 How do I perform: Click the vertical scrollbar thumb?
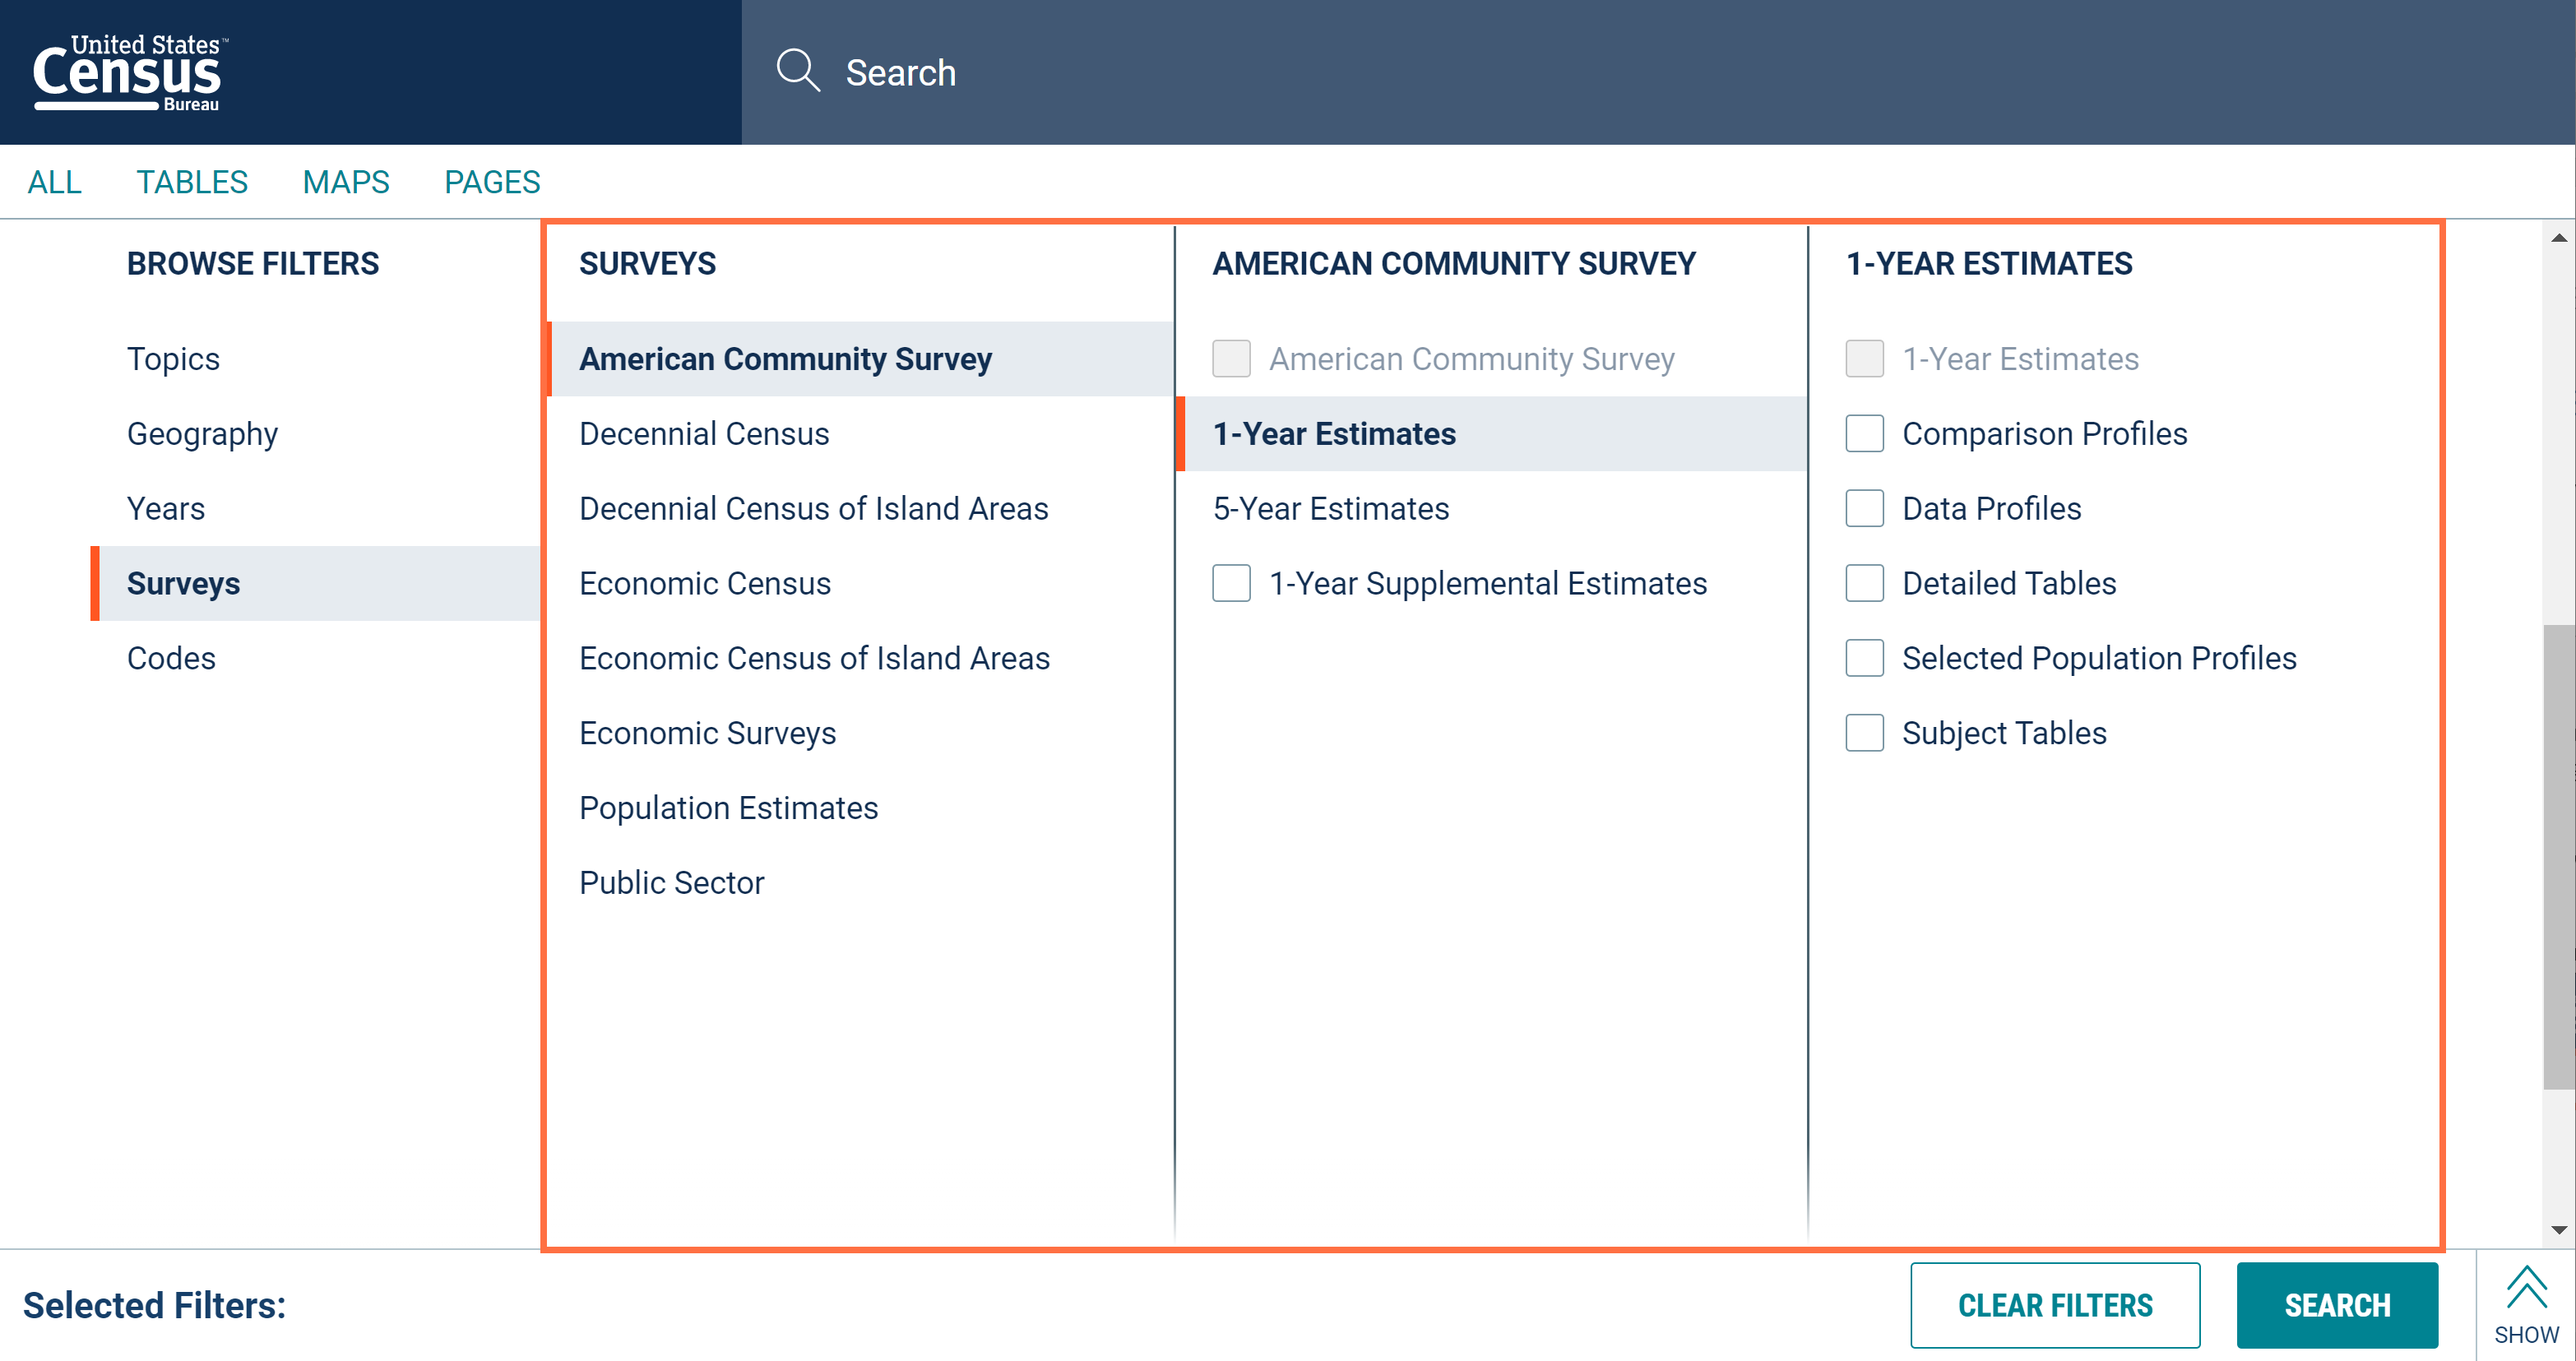(2559, 857)
